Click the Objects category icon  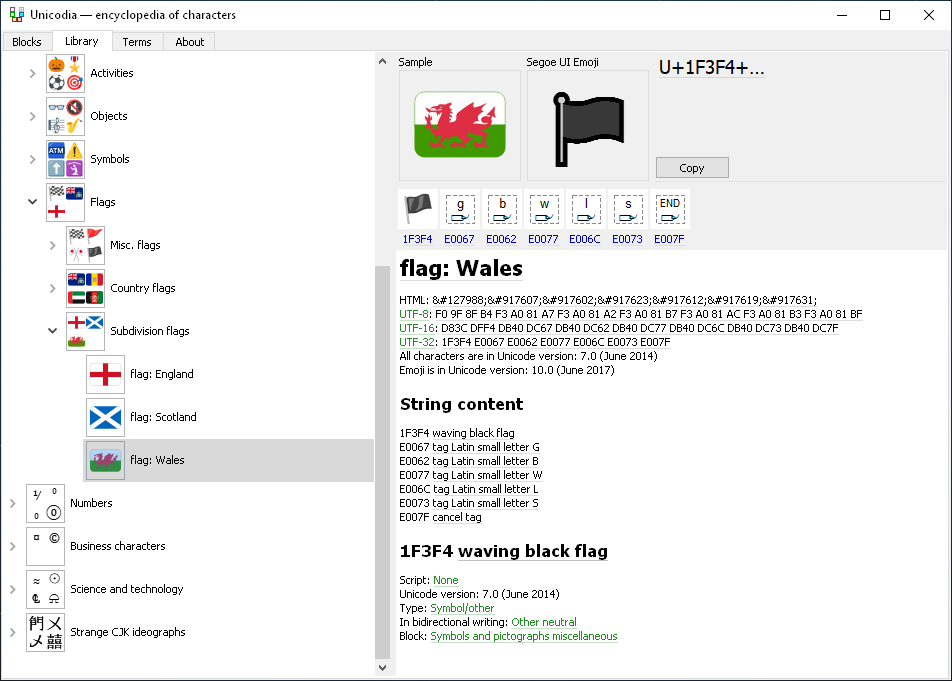coord(66,116)
